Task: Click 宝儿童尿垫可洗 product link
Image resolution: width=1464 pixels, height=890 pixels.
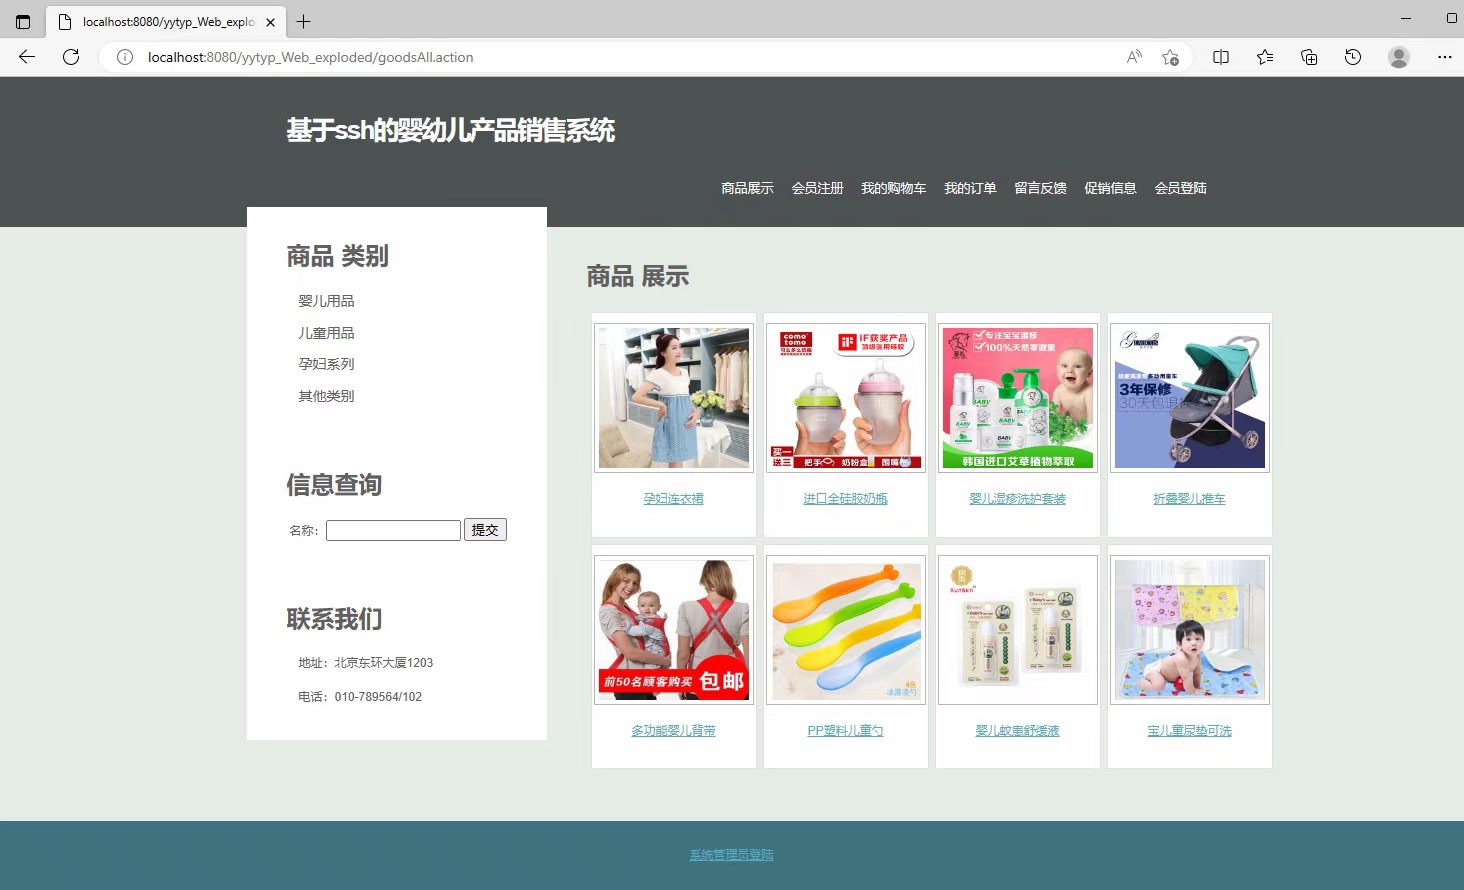Action: [1190, 731]
